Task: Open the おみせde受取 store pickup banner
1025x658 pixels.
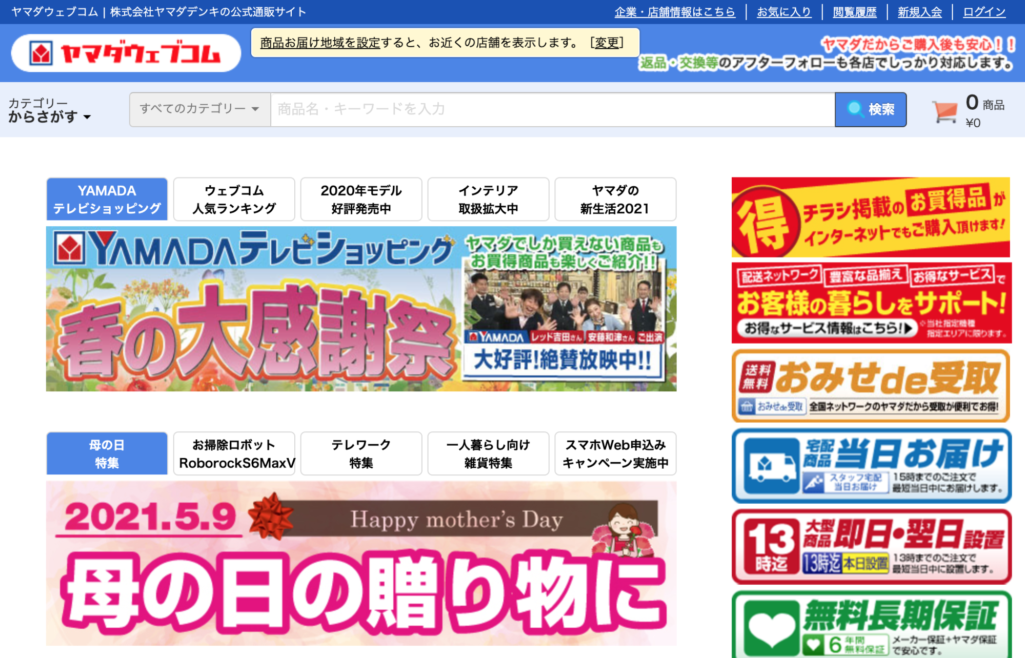Action: click(870, 385)
